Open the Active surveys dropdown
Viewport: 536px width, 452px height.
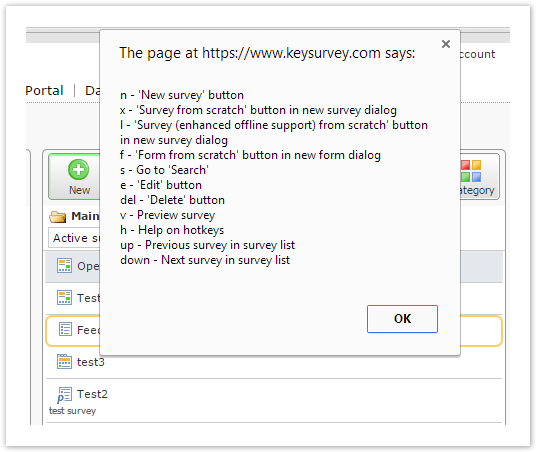(x=74, y=238)
